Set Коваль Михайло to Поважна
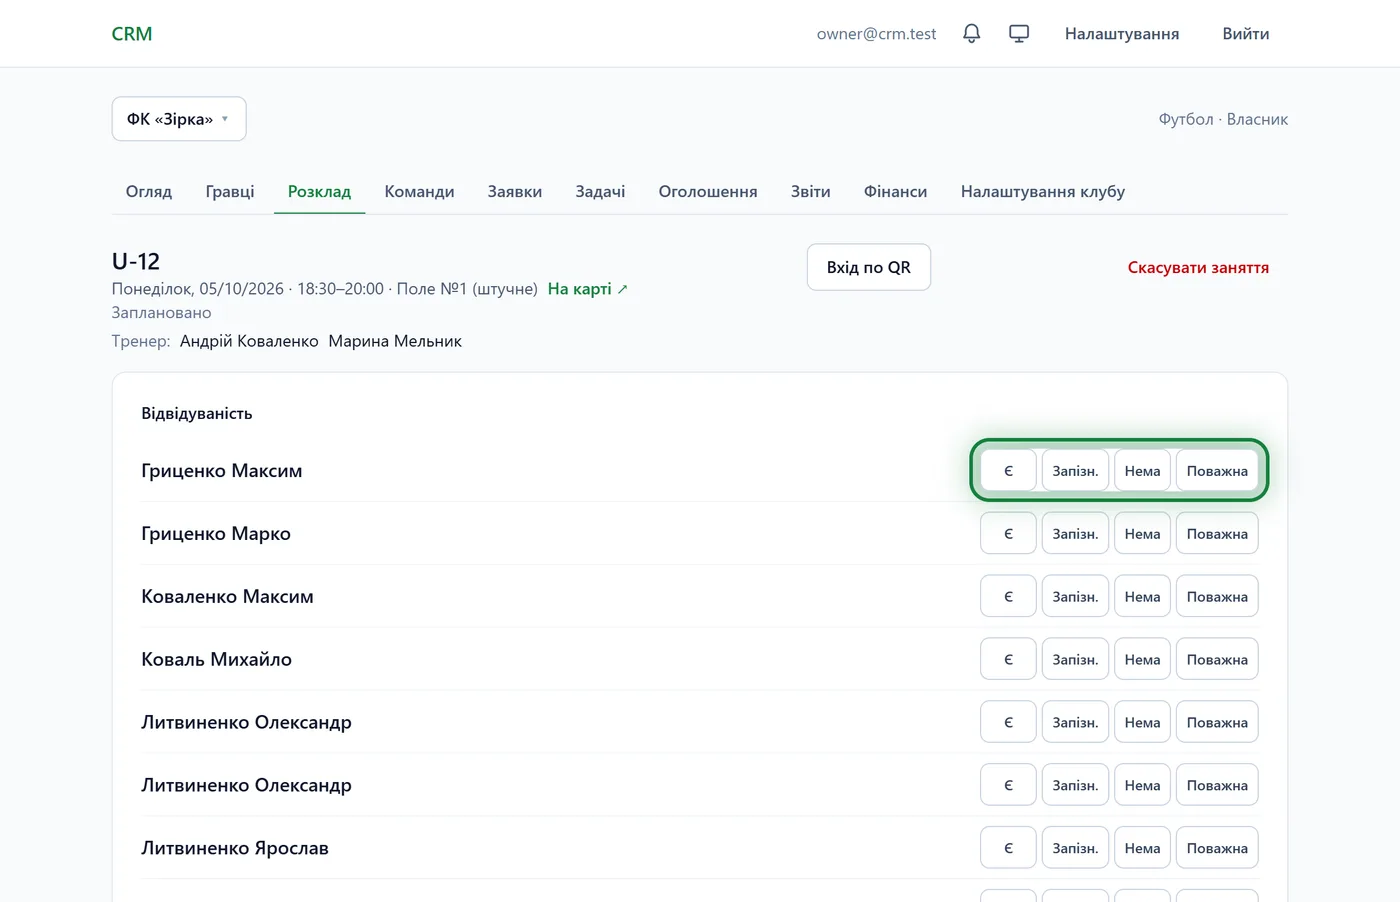Image resolution: width=1400 pixels, height=902 pixels. [1217, 660]
